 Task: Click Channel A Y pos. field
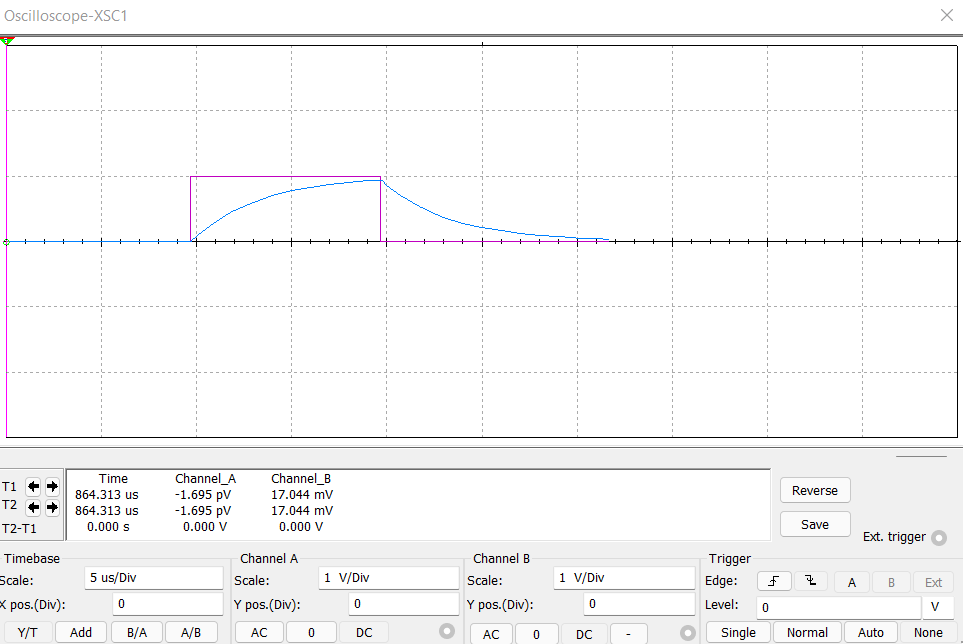[404, 604]
